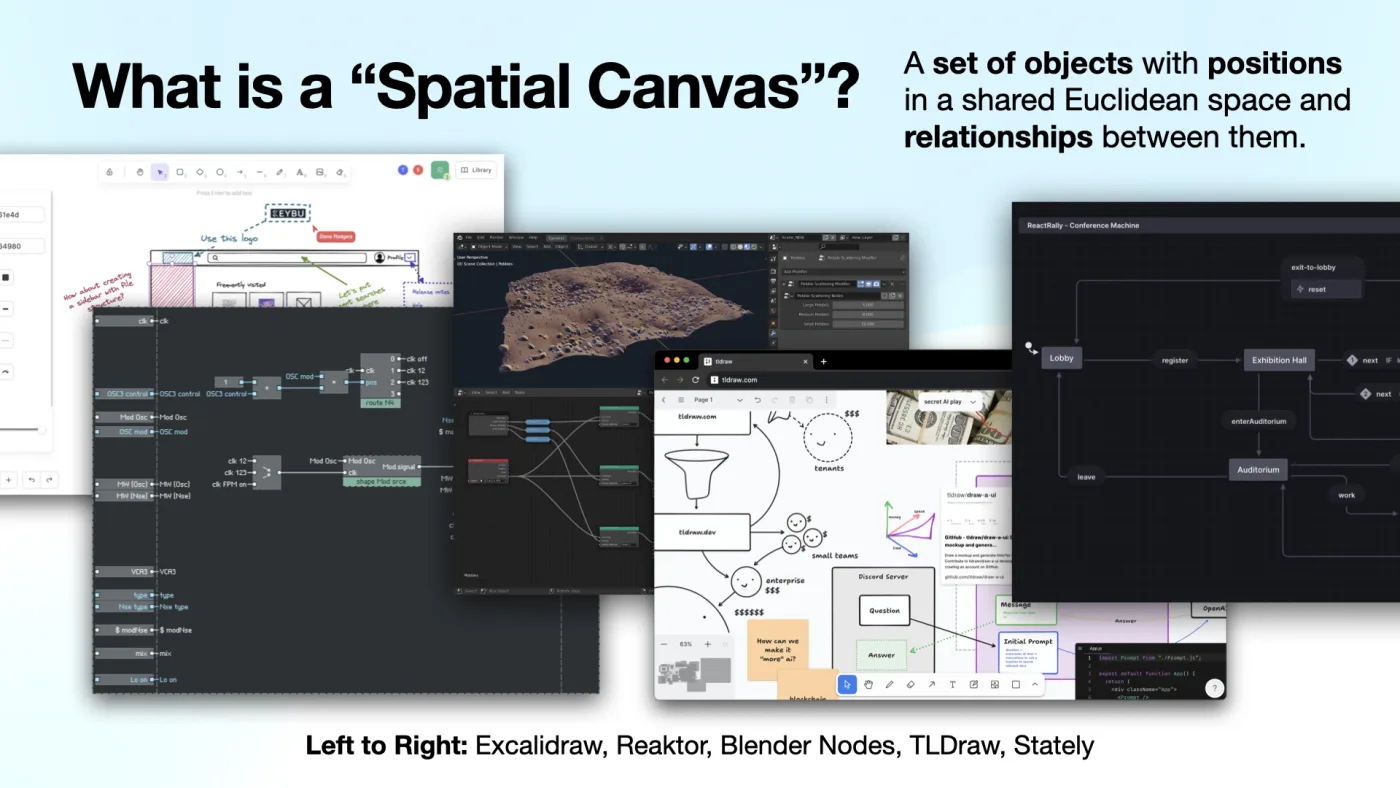Select the insert image tool in Excalidraw
This screenshot has width=1400, height=788.
(x=320, y=172)
